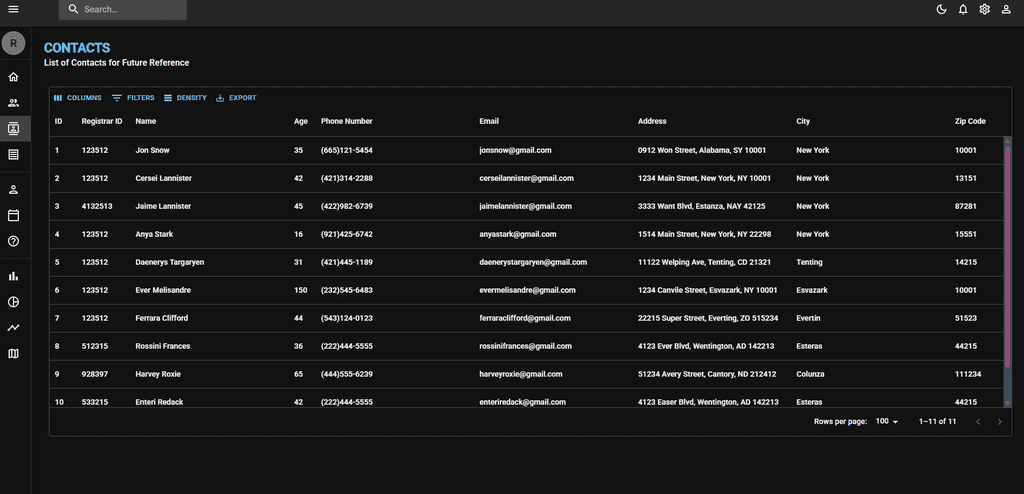Open the user profile icon in top bar
Image resolution: width=1024 pixels, height=494 pixels.
pos(1006,9)
